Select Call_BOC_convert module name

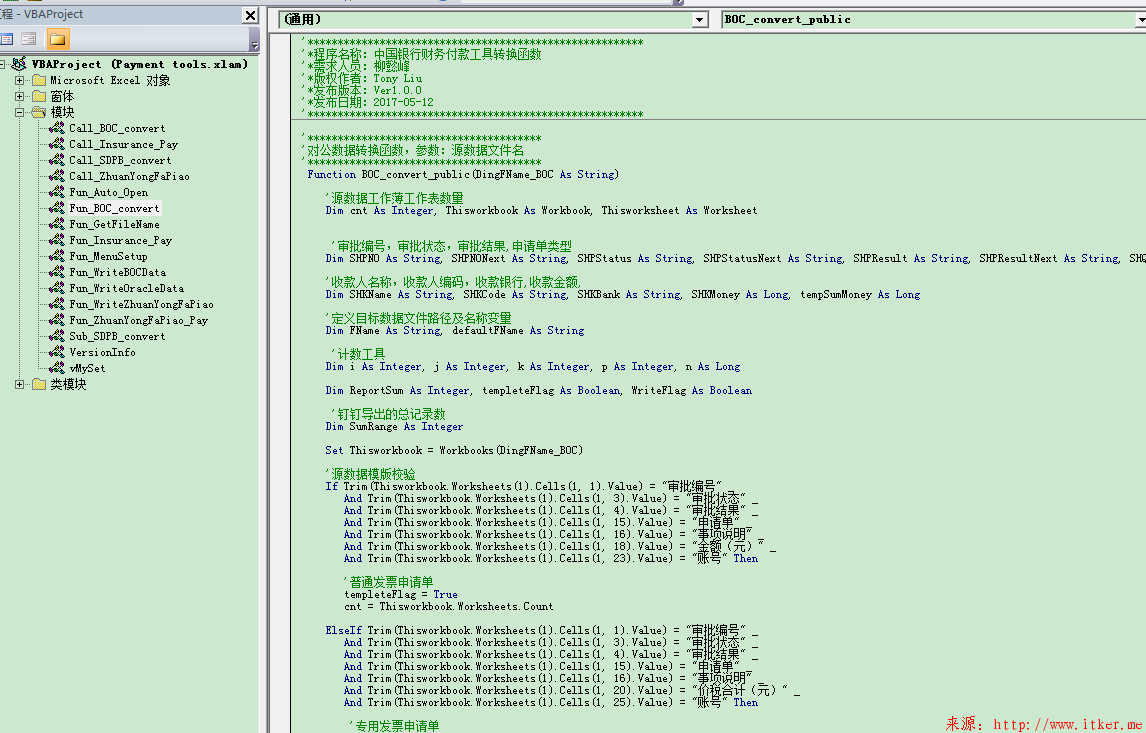point(117,129)
